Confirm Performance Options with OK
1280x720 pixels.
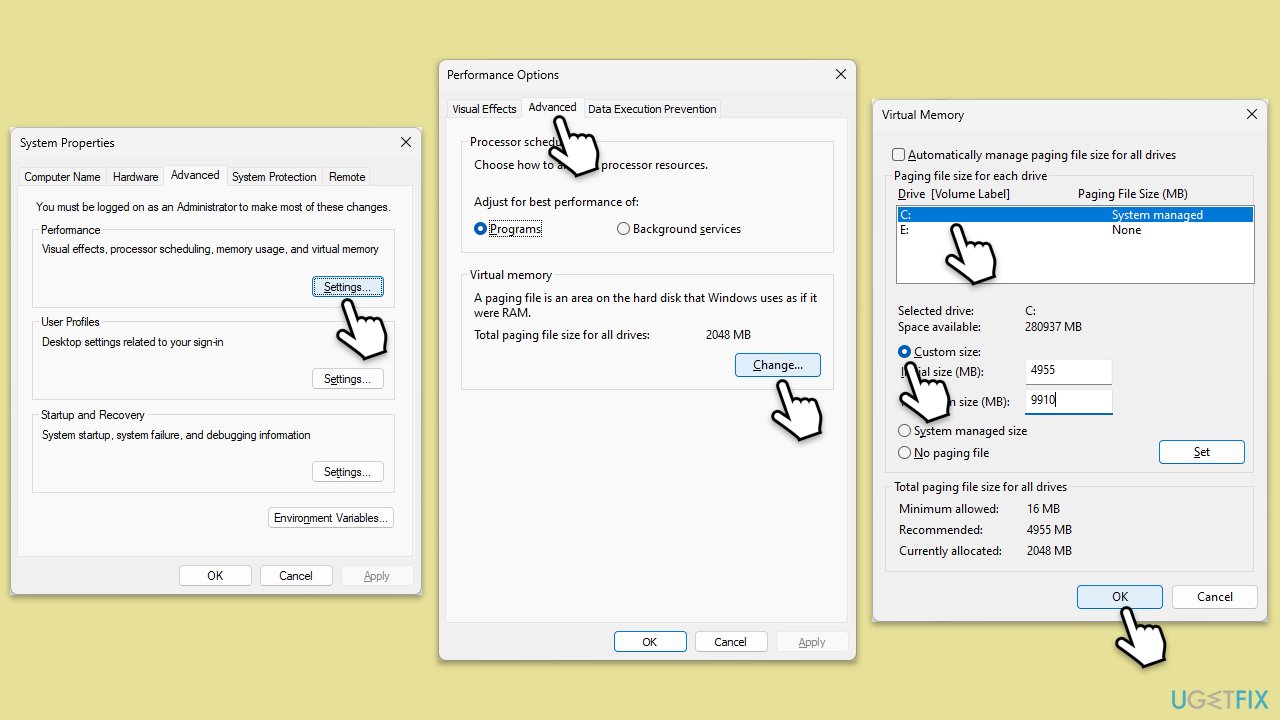[x=650, y=642]
